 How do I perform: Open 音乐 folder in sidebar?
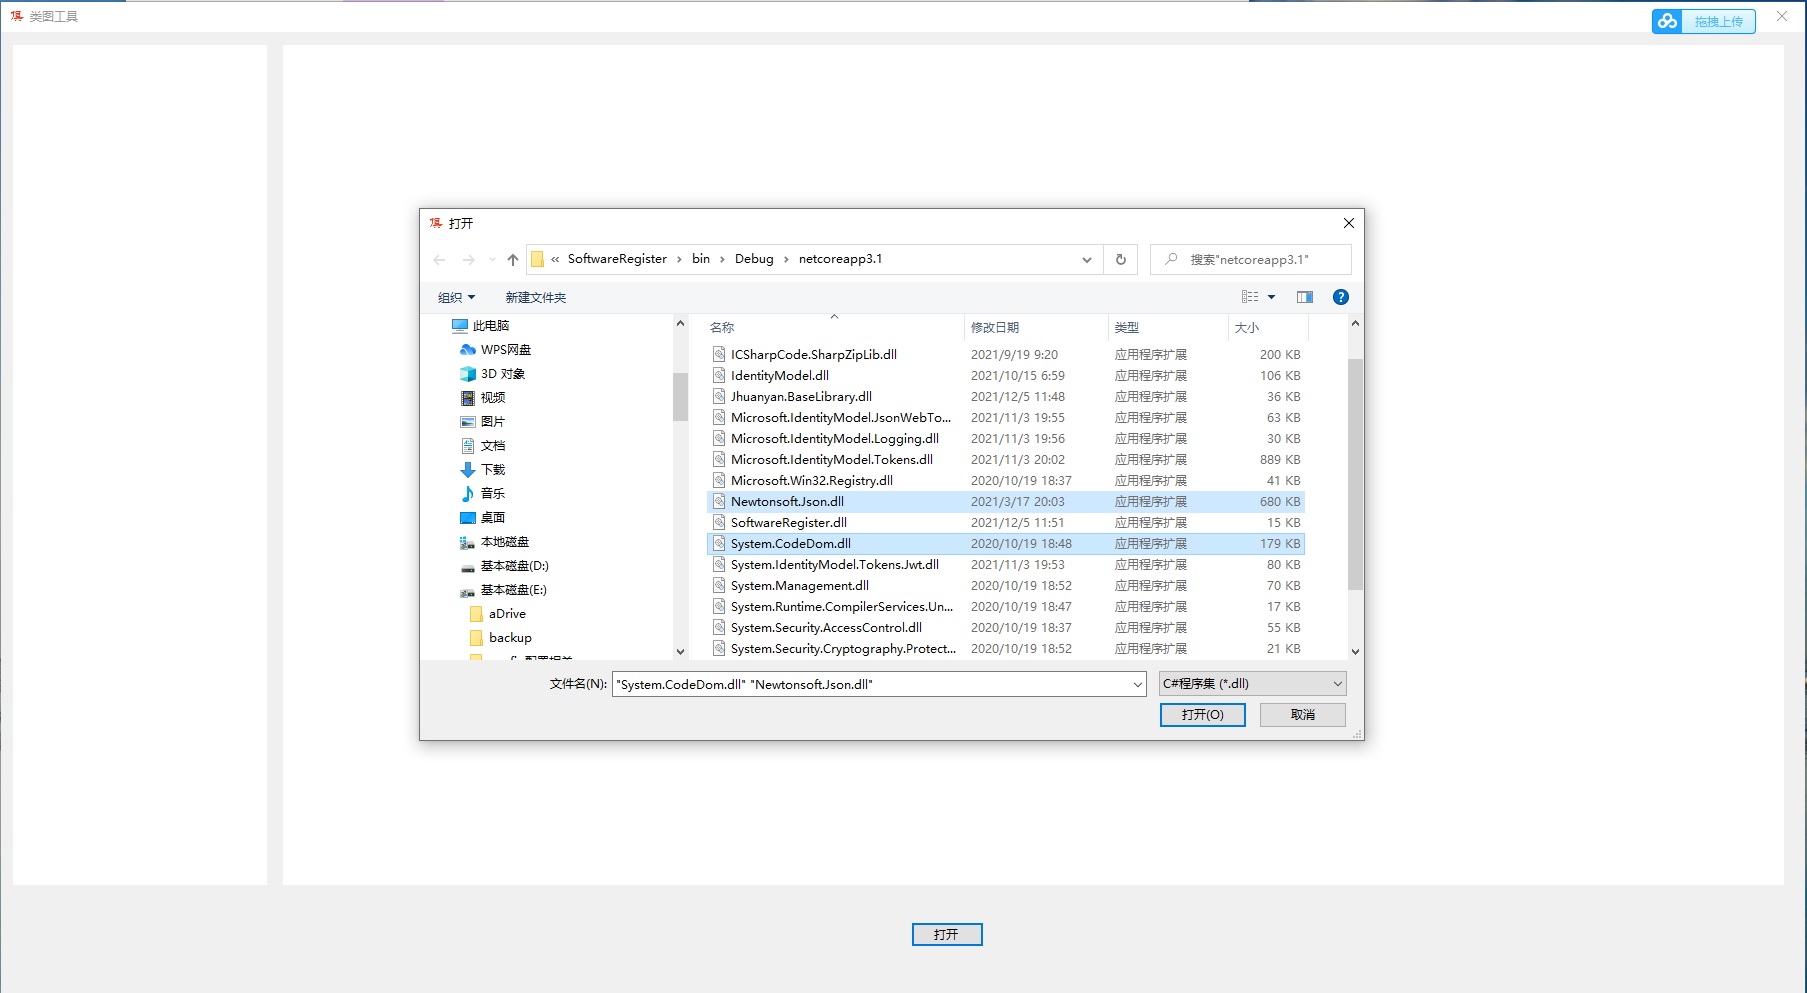[482, 494]
